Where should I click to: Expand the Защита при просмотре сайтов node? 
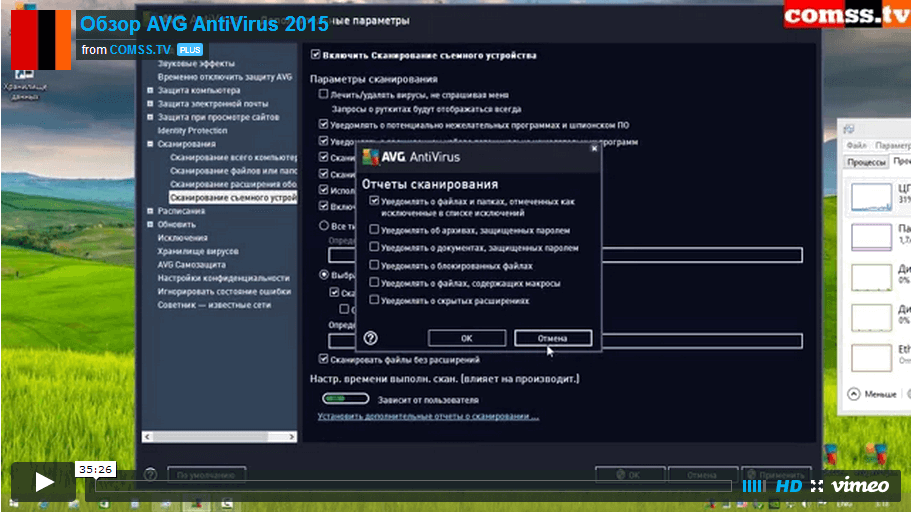pos(150,117)
